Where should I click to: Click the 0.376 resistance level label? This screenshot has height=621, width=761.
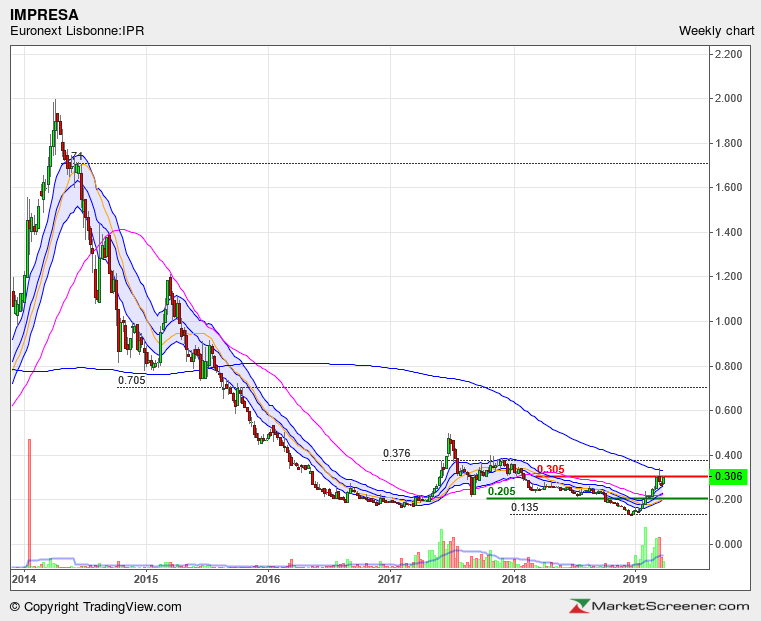[397, 453]
